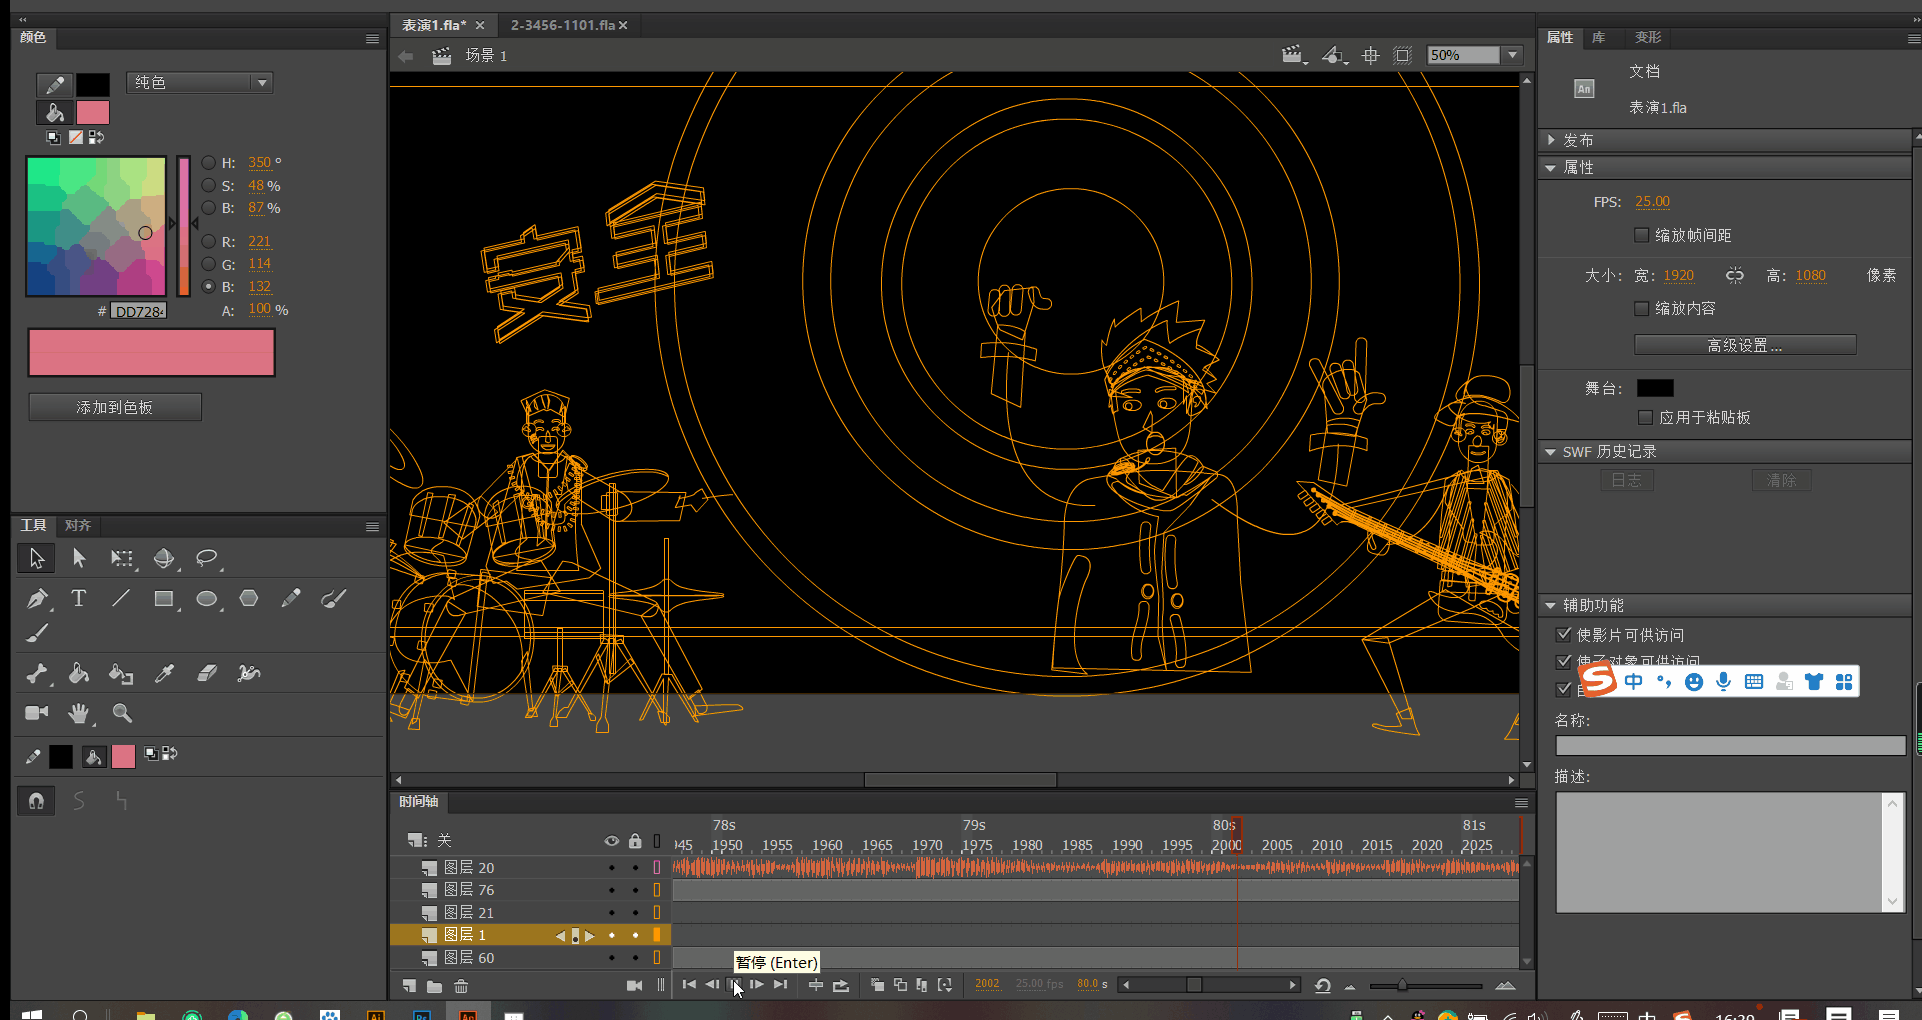Click the center stage crosshair icon

click(x=1369, y=55)
